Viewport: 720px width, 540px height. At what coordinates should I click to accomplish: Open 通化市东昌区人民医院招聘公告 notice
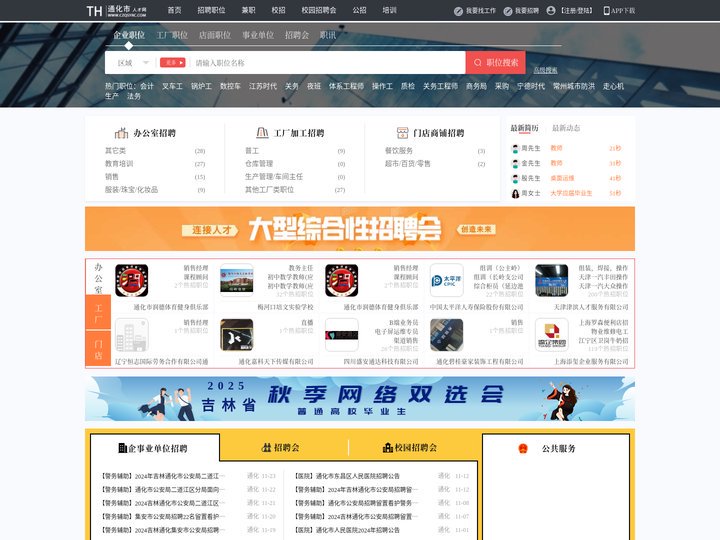pos(347,476)
